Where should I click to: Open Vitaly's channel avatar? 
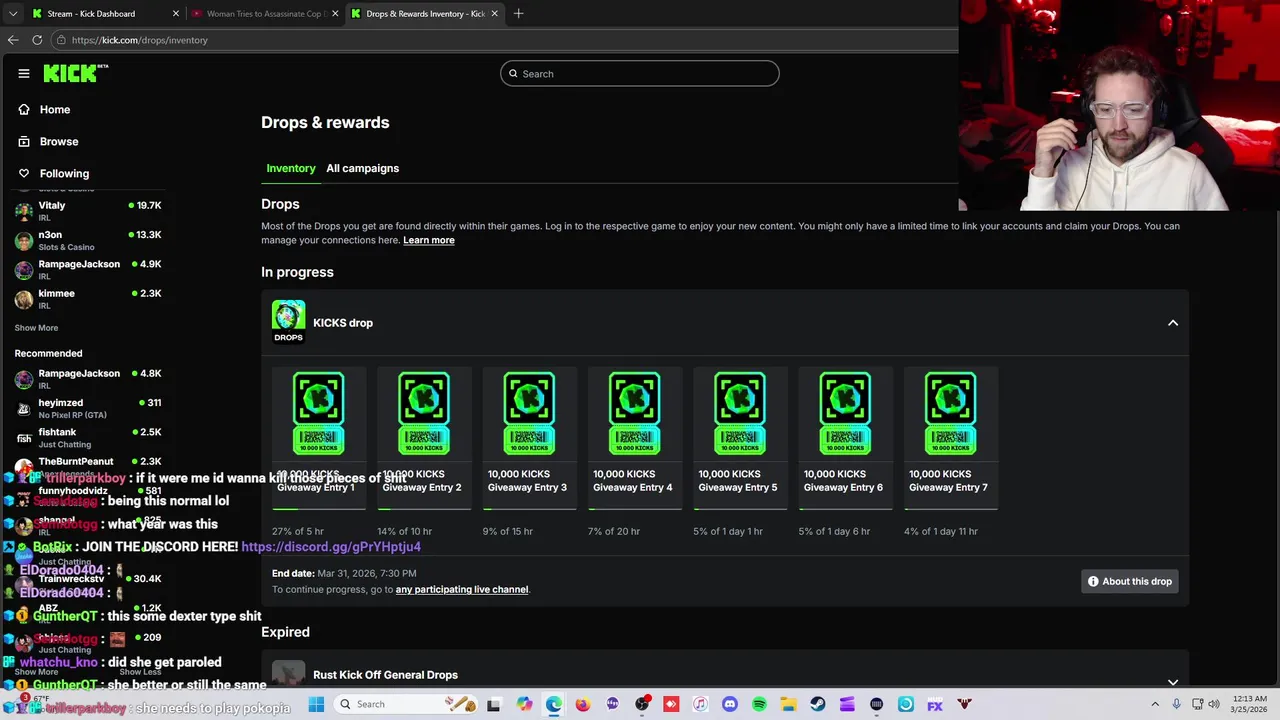24,211
